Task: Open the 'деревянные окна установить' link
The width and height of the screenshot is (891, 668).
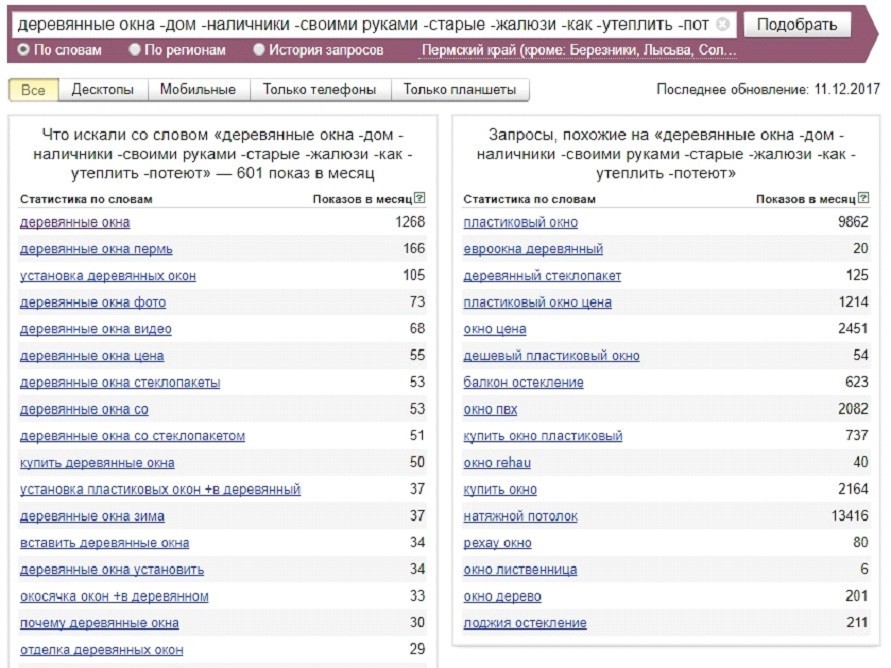Action: pyautogui.click(x=112, y=569)
